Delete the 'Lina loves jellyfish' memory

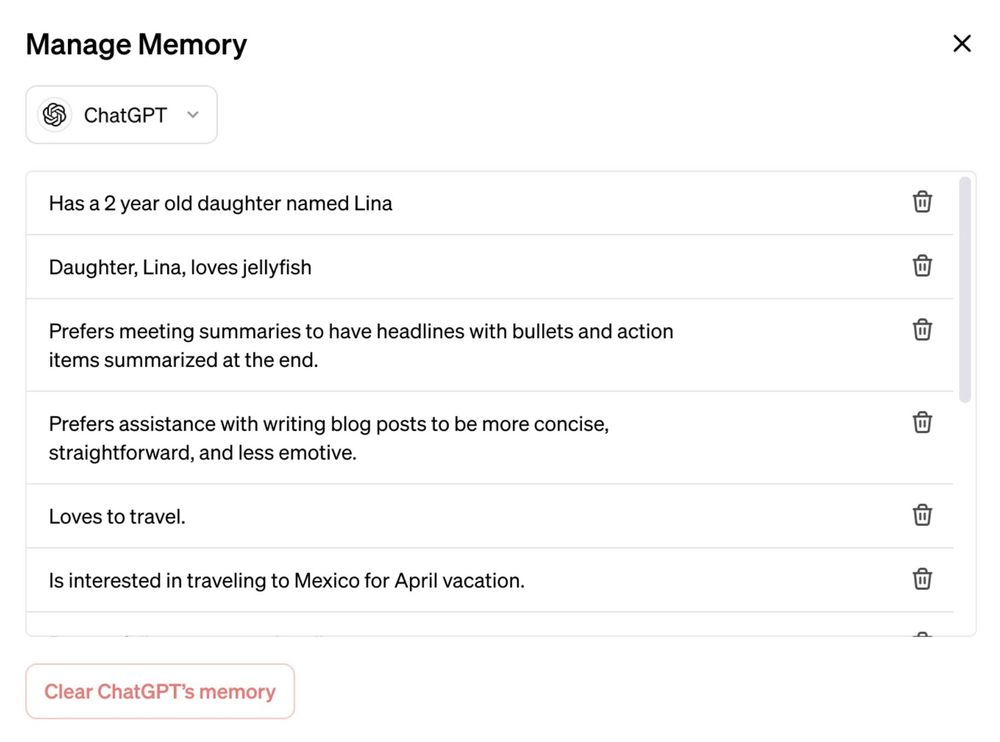pyautogui.click(x=922, y=266)
